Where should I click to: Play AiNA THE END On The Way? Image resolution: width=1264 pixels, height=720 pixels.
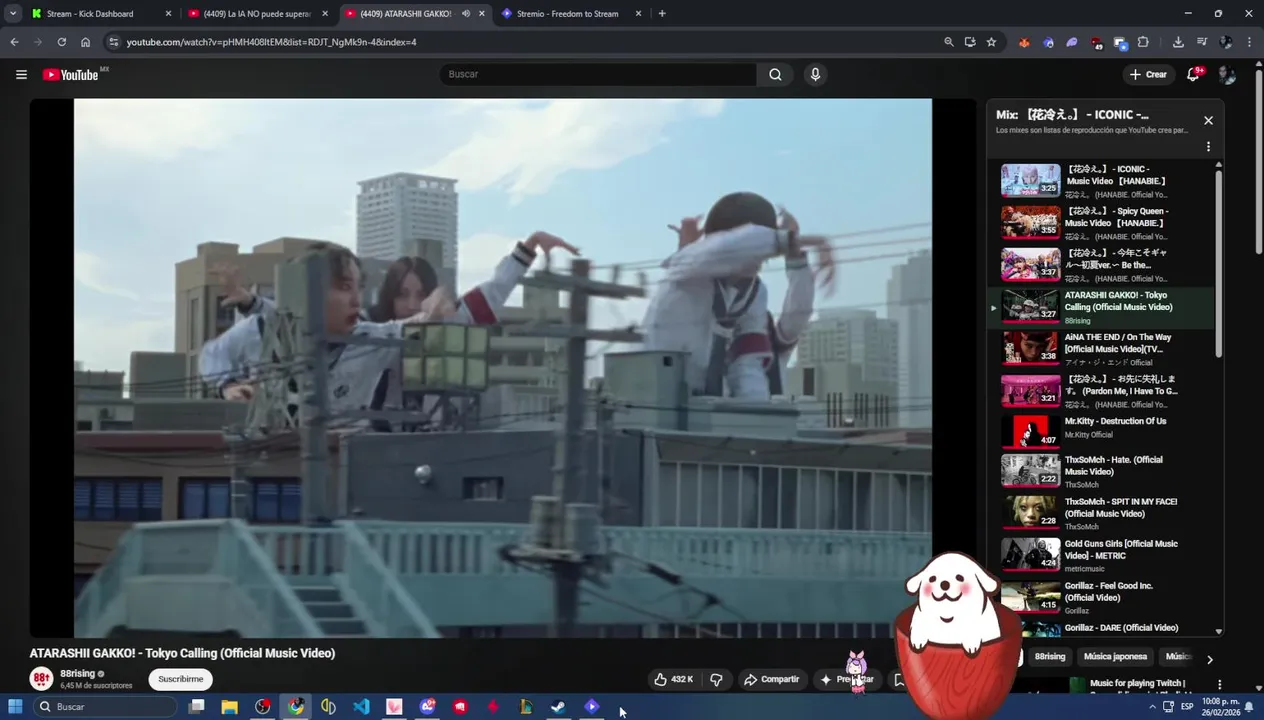click(x=1103, y=349)
